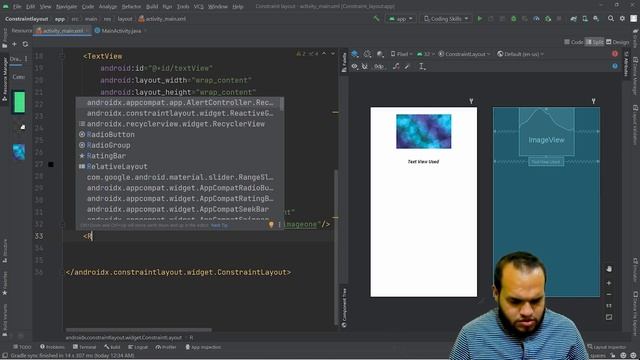
Task: Click the Clear Constraints icon
Action: click(396, 67)
